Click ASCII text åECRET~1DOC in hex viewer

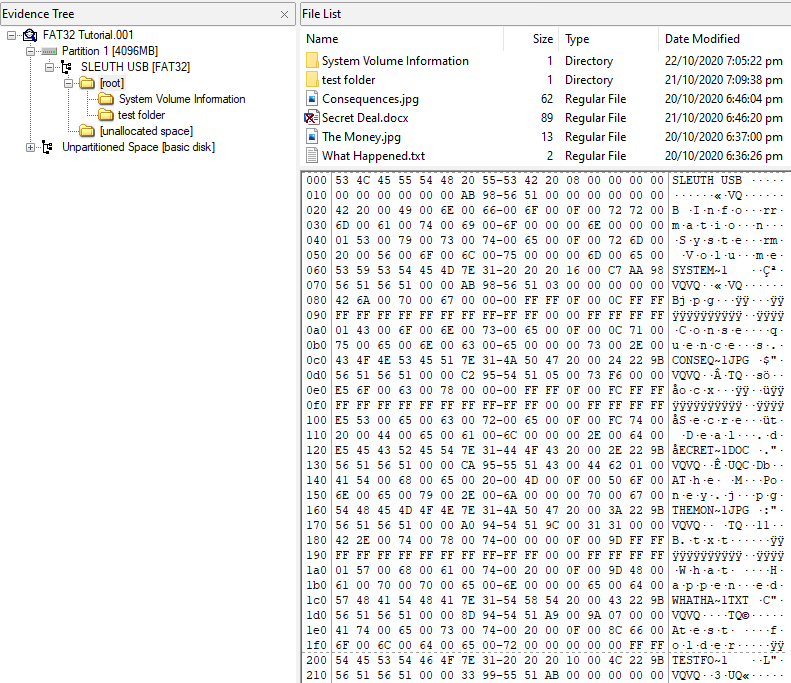click(x=710, y=450)
